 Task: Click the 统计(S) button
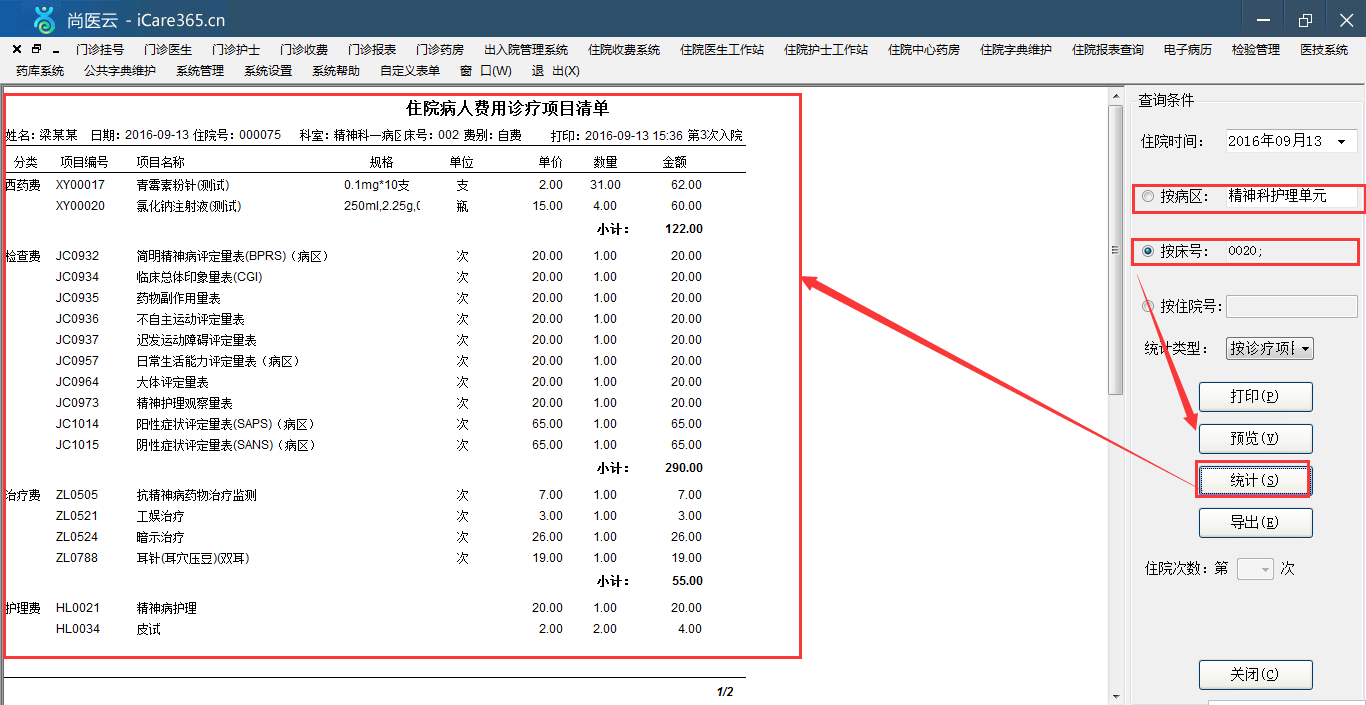(1254, 481)
